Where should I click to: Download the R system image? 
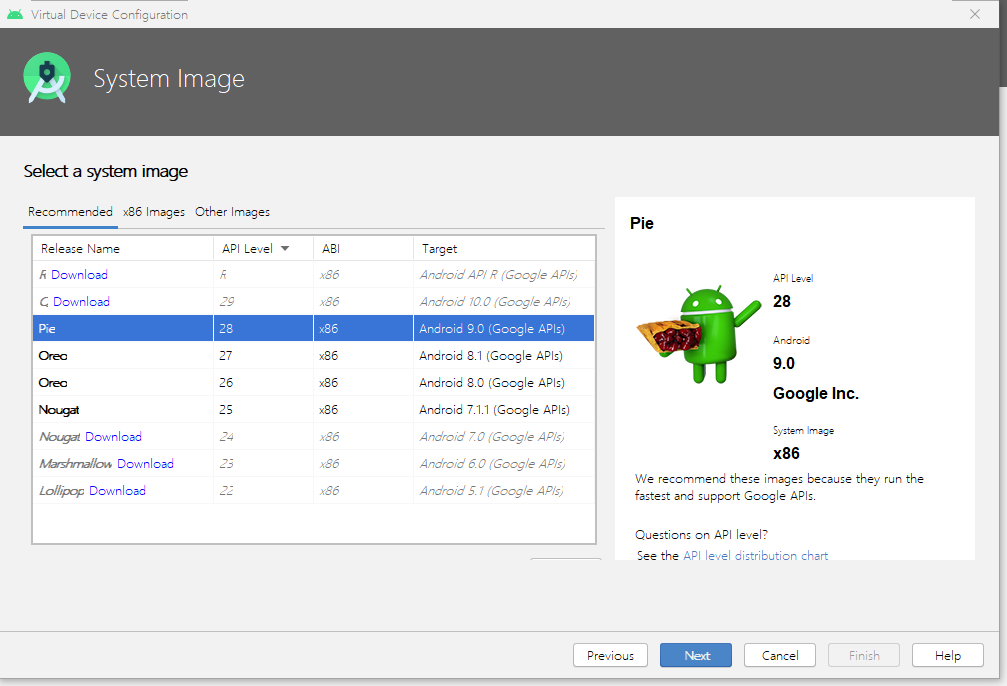[79, 274]
